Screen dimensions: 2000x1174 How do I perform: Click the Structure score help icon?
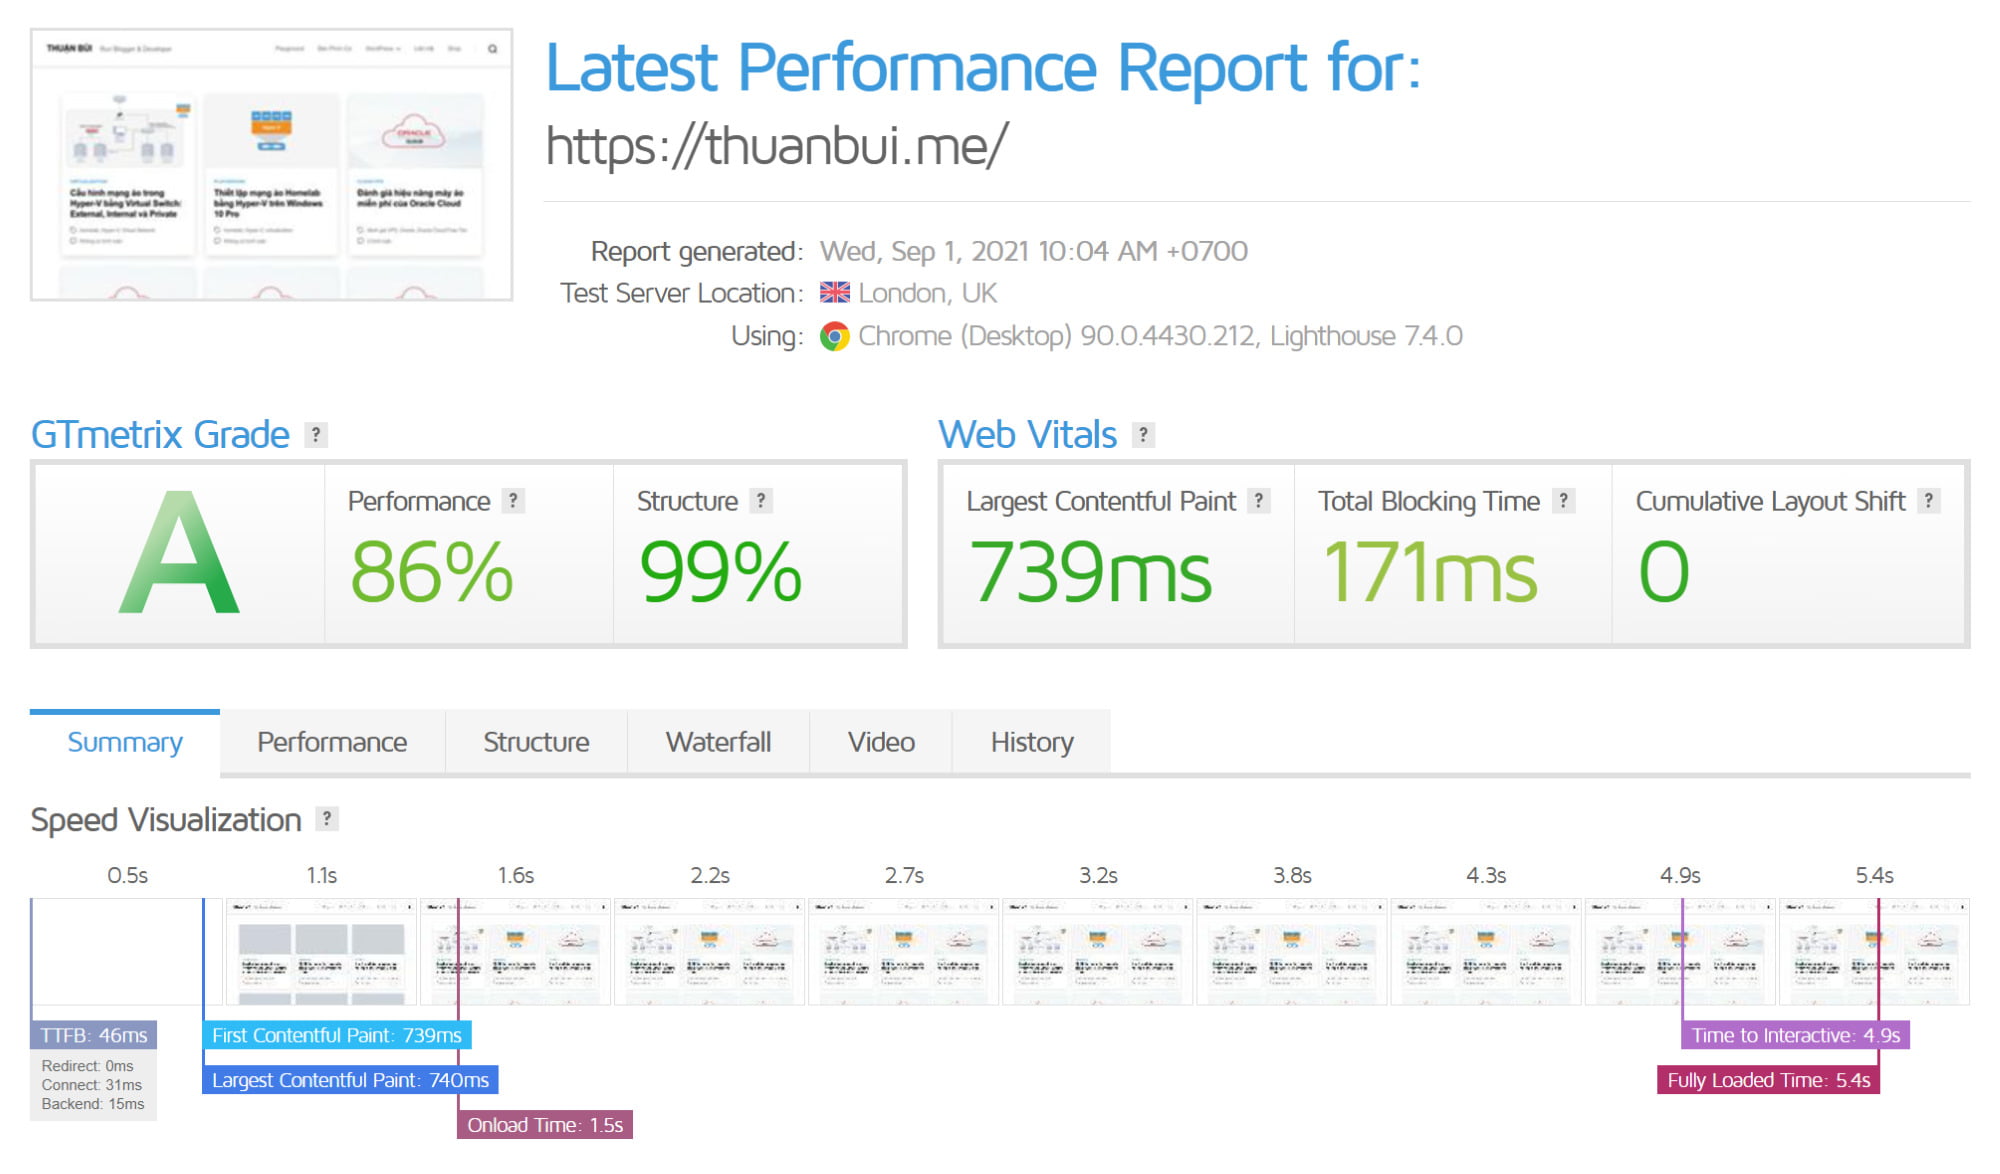pos(761,501)
